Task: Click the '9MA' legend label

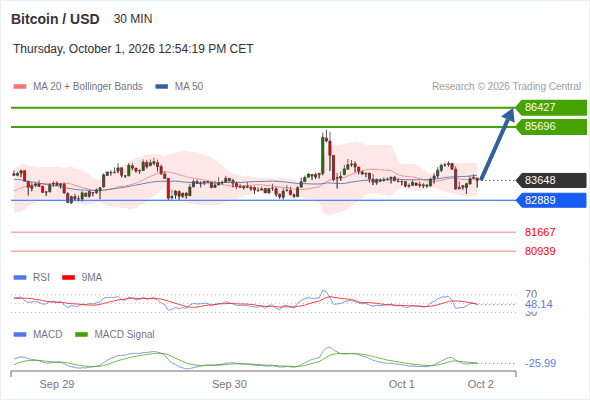Action: point(92,278)
